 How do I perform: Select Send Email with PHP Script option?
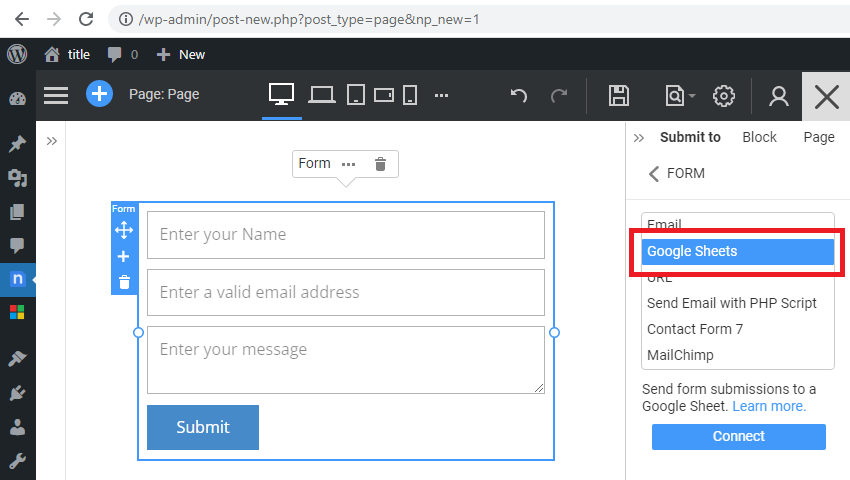(x=738, y=303)
